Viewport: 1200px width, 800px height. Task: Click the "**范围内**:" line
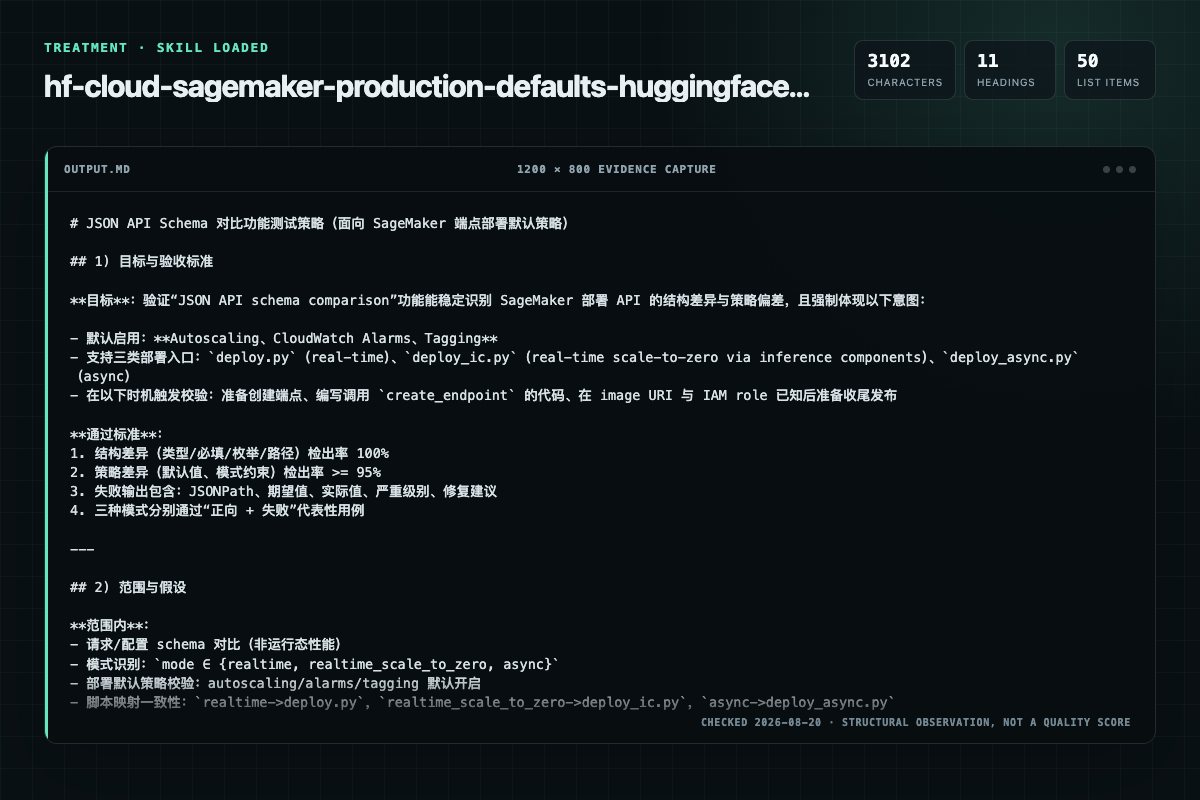pos(110,626)
